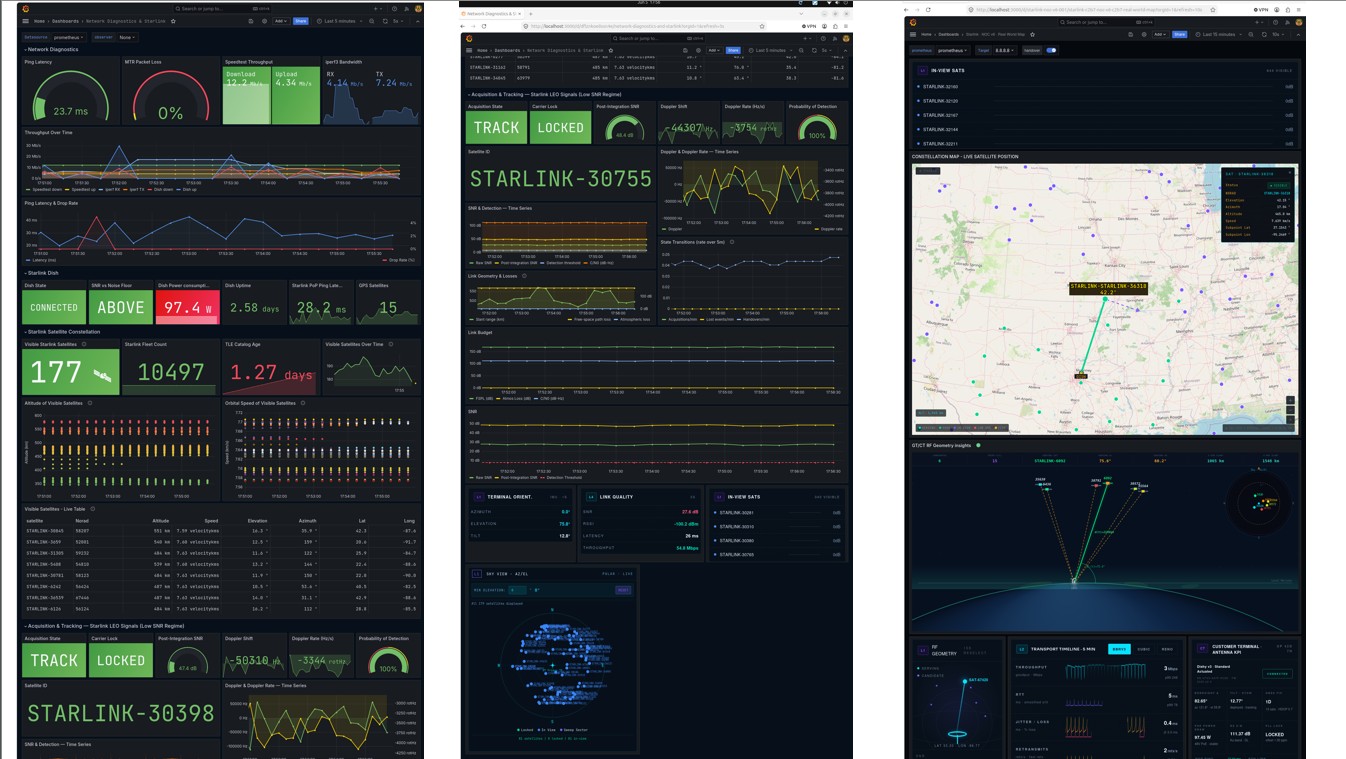
Task: Click browser reload button in right window
Action: [x=929, y=9]
